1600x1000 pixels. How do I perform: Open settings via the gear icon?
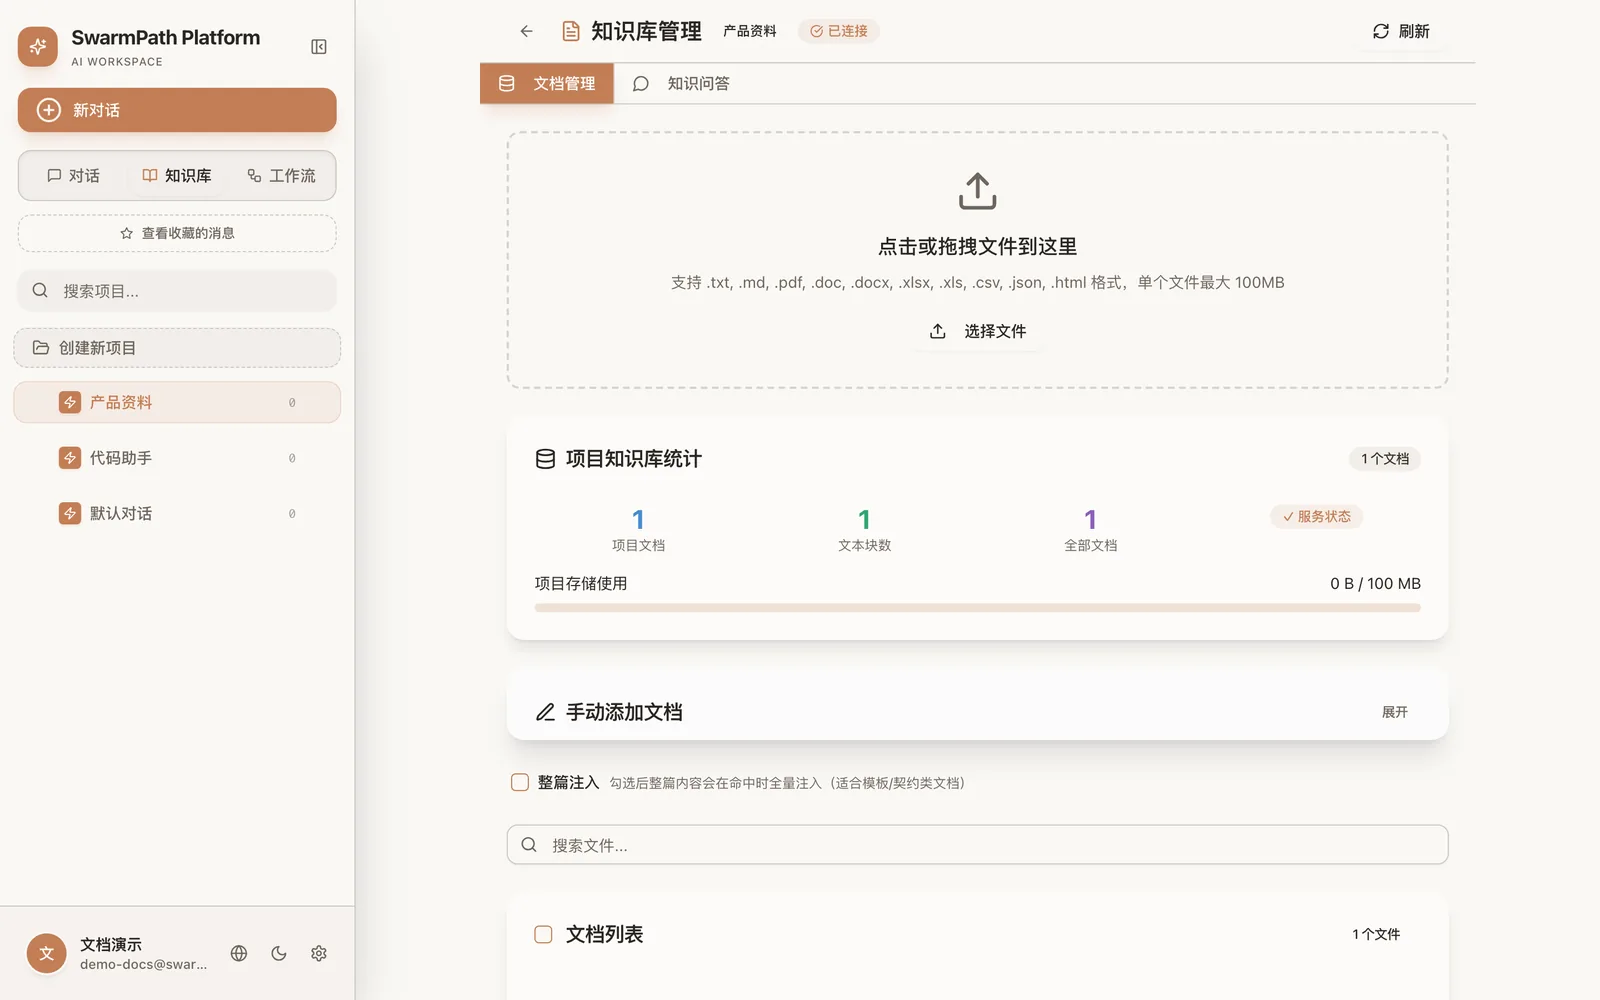319,953
